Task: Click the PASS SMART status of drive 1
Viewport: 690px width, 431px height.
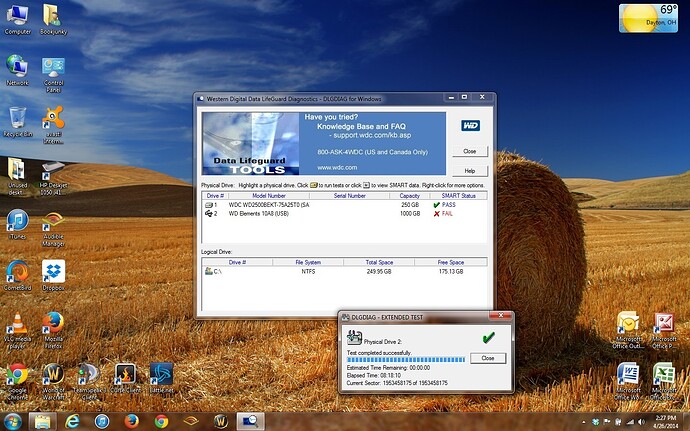Action: coord(444,205)
